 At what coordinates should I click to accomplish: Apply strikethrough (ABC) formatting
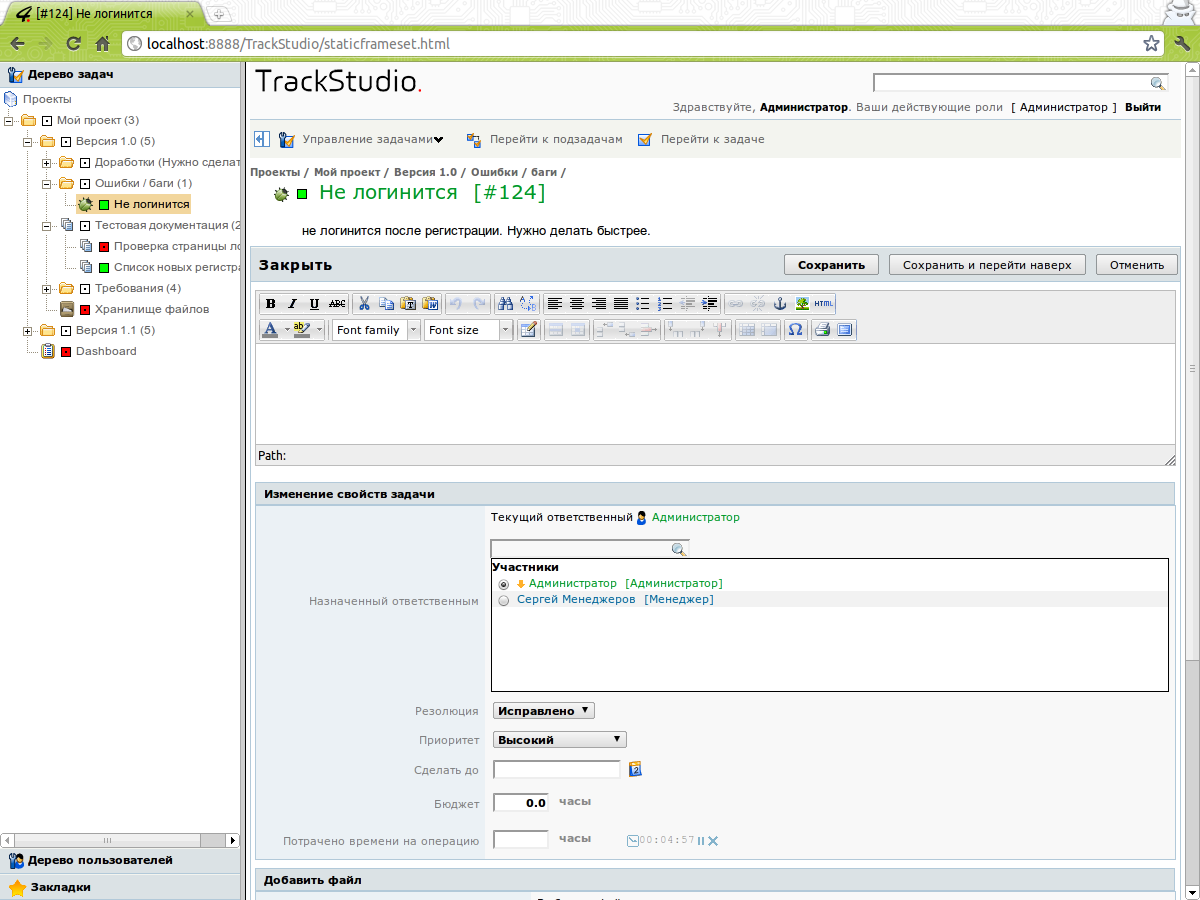pyautogui.click(x=337, y=304)
